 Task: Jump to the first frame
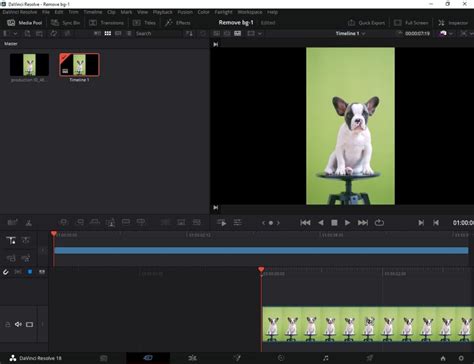click(305, 223)
